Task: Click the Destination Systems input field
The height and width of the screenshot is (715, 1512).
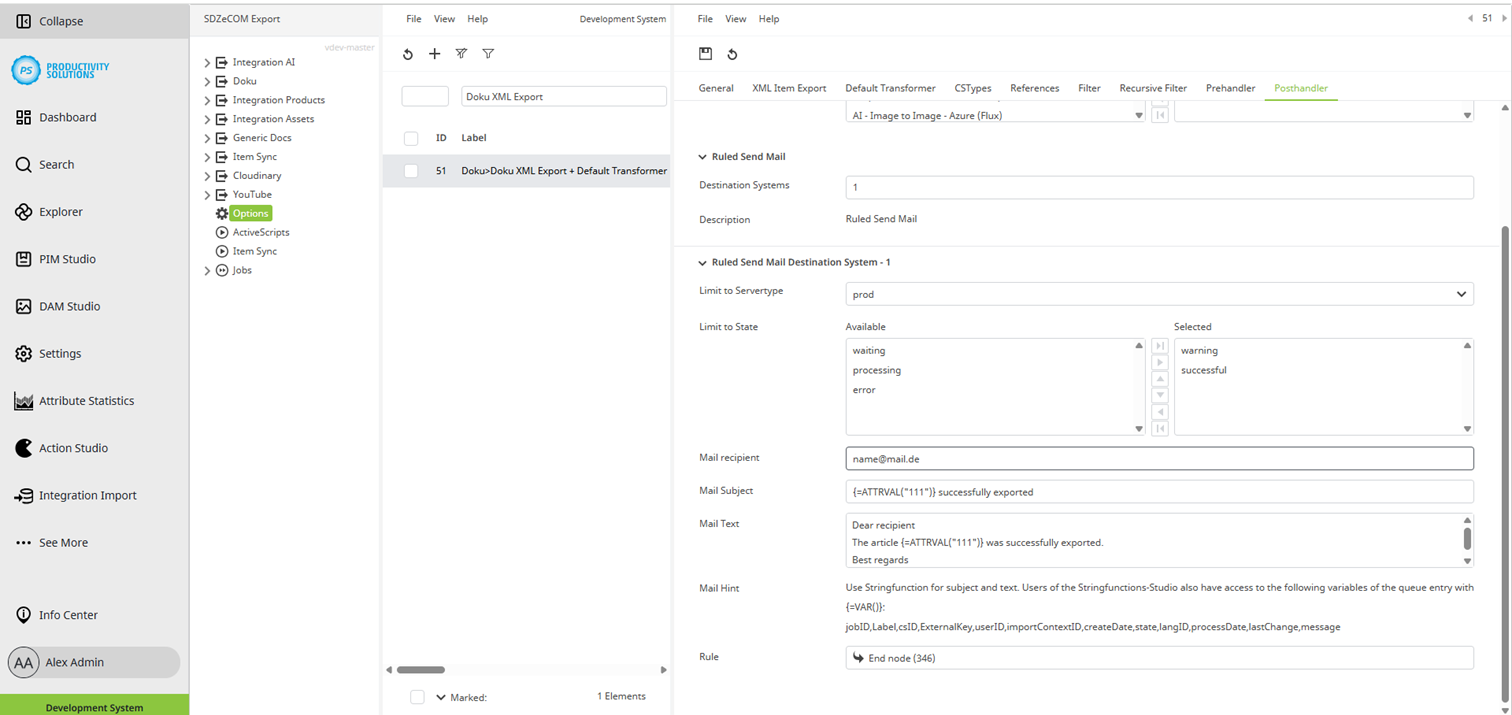Action: (1160, 187)
